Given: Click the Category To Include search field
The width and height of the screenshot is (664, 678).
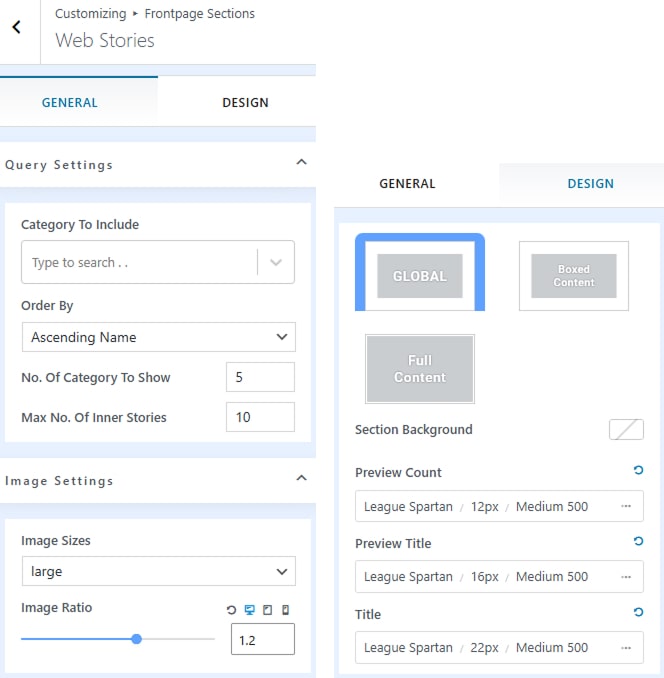Looking at the screenshot, I should click(138, 262).
